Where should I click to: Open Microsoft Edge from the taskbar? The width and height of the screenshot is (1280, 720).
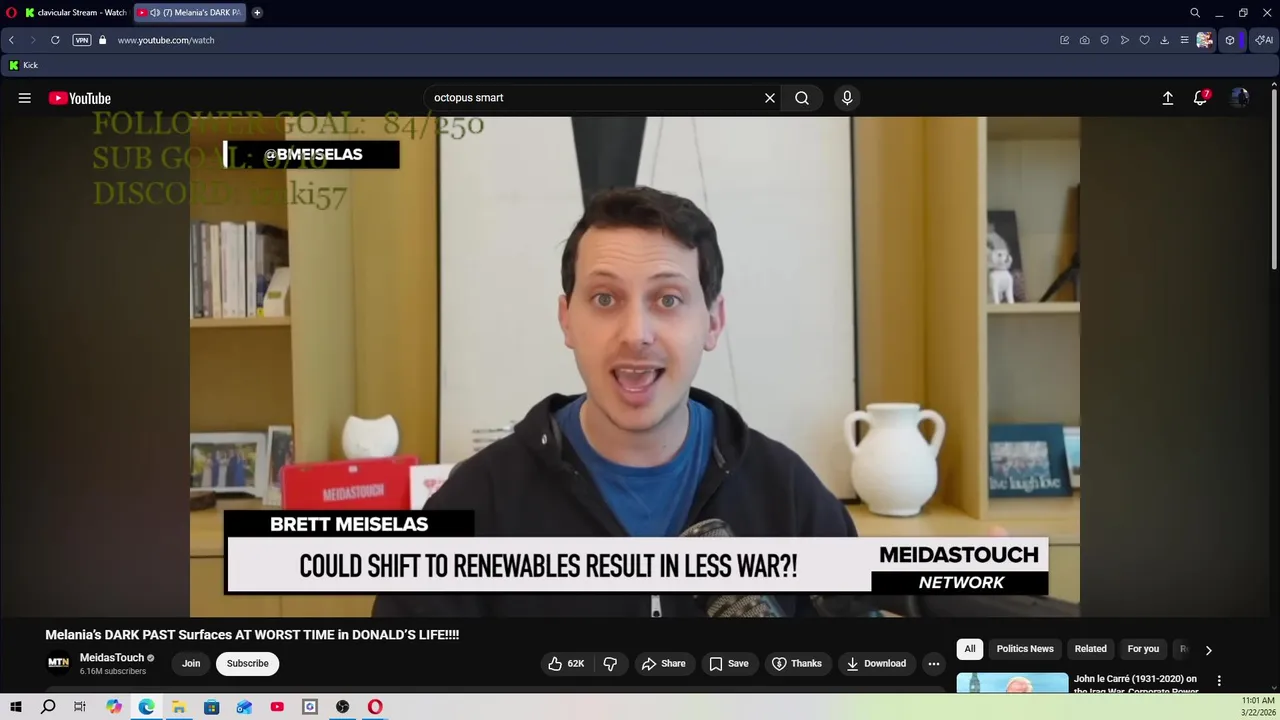click(x=146, y=707)
